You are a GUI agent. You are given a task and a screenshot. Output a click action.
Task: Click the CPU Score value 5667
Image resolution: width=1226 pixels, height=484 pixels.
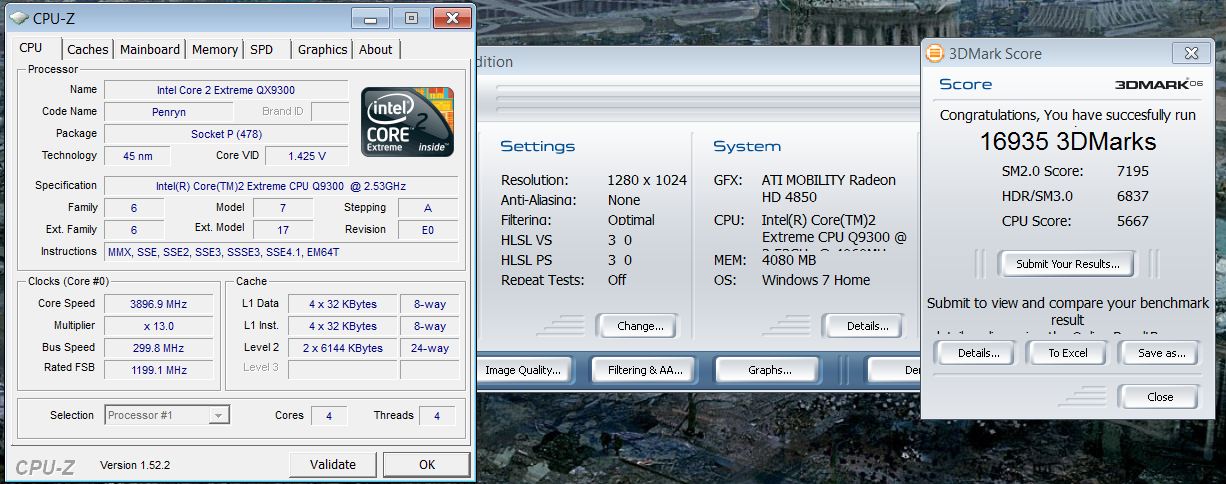1132,222
